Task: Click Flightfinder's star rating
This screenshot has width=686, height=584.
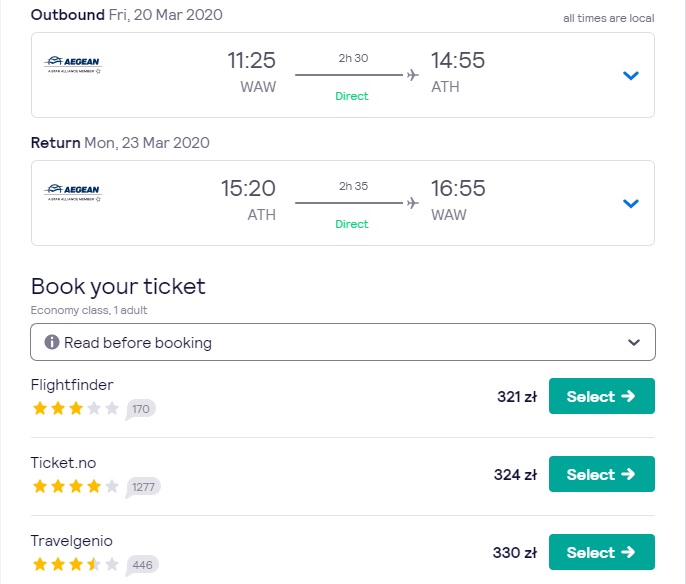Action: [76, 409]
